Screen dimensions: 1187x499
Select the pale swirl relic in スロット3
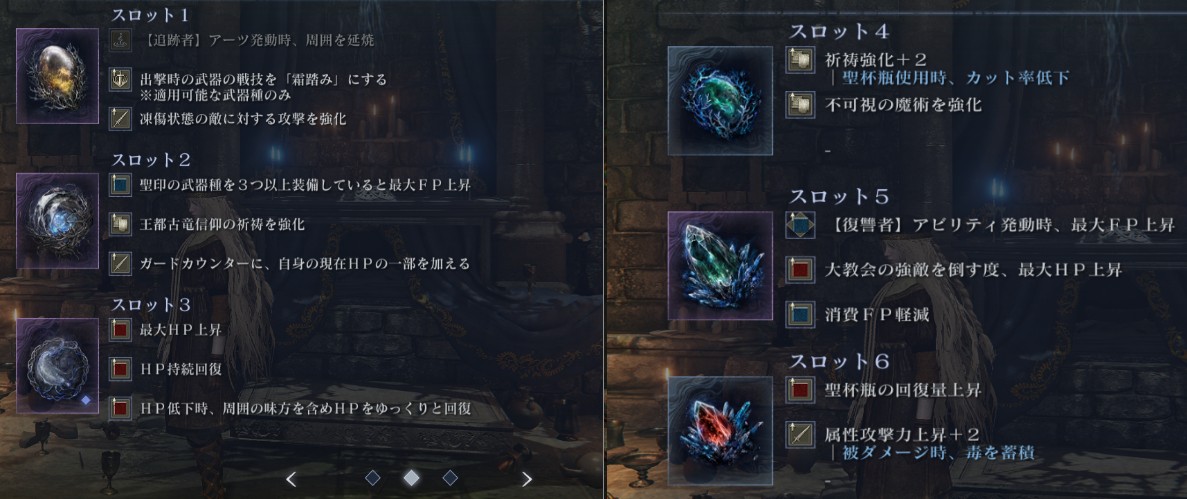[58, 366]
